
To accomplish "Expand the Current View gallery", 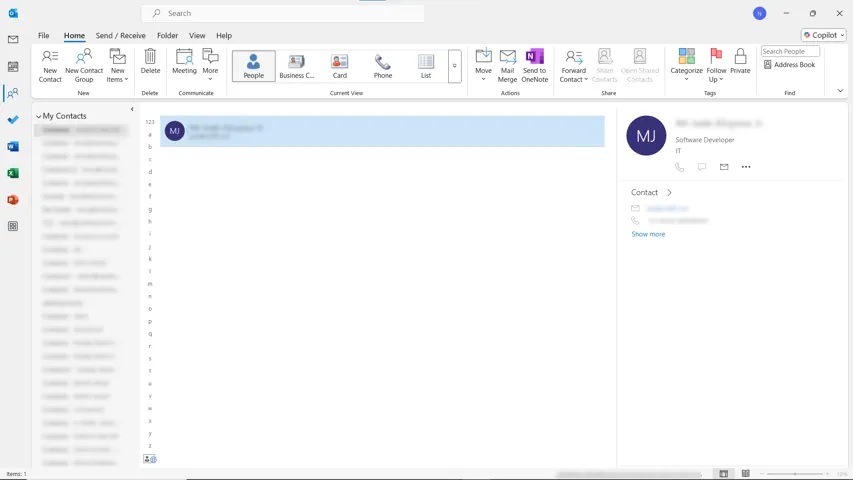I will [455, 66].
